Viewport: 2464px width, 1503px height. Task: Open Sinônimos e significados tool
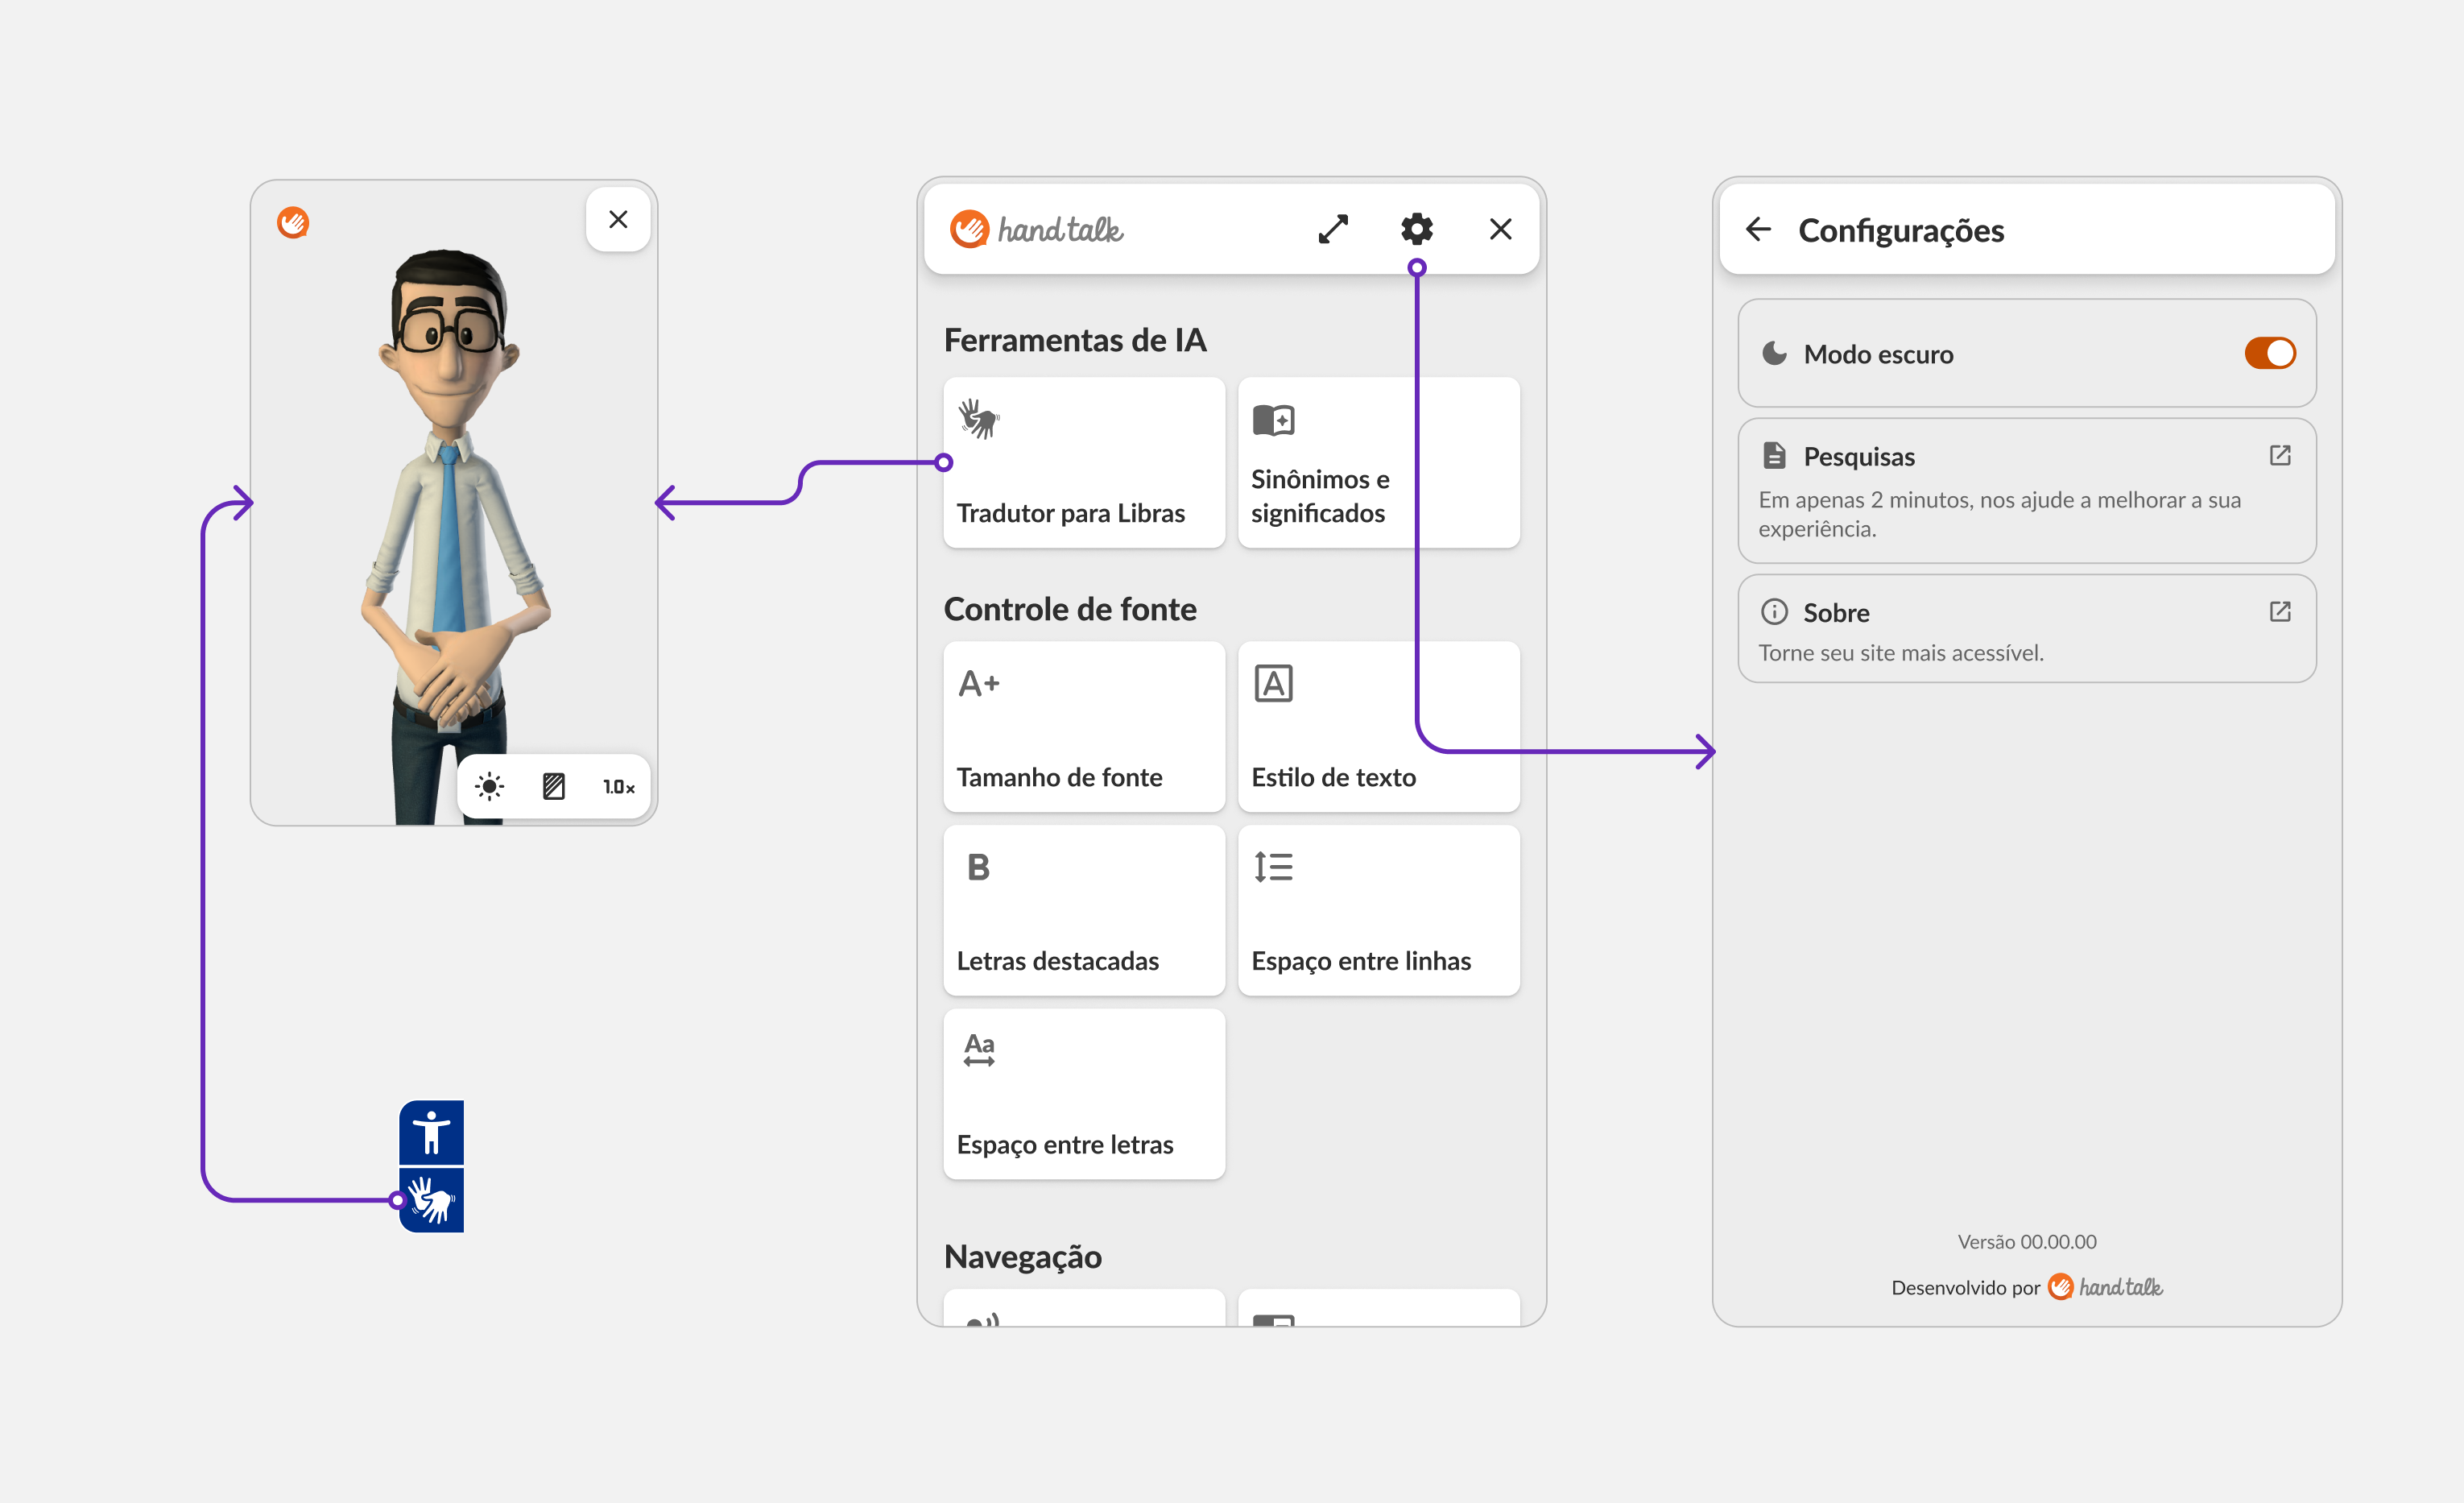(1378, 463)
